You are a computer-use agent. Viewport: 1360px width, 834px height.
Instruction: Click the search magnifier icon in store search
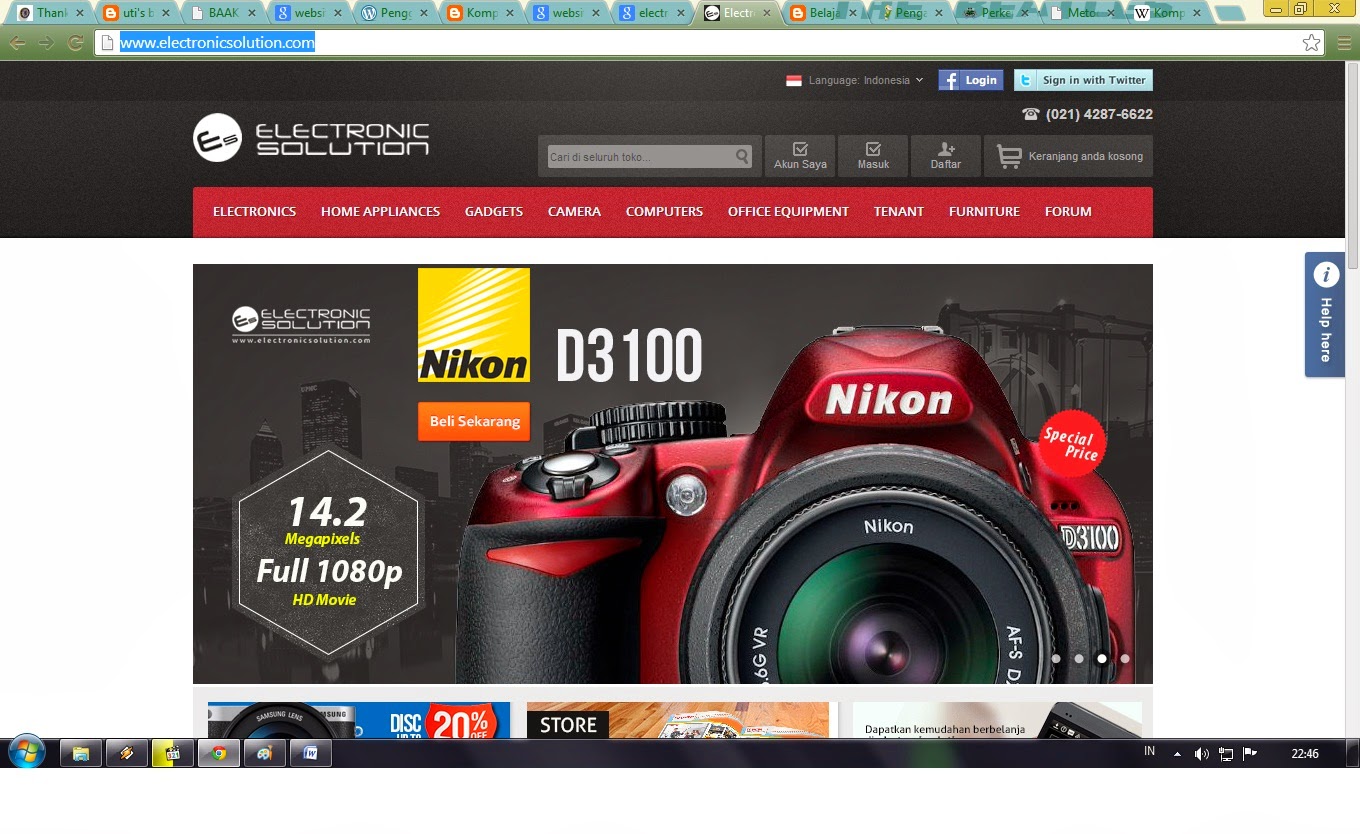[743, 156]
